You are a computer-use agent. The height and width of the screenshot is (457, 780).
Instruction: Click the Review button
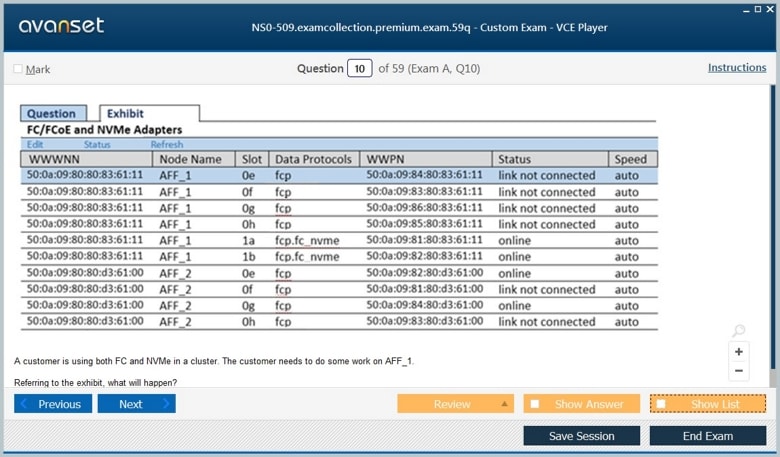click(x=455, y=404)
